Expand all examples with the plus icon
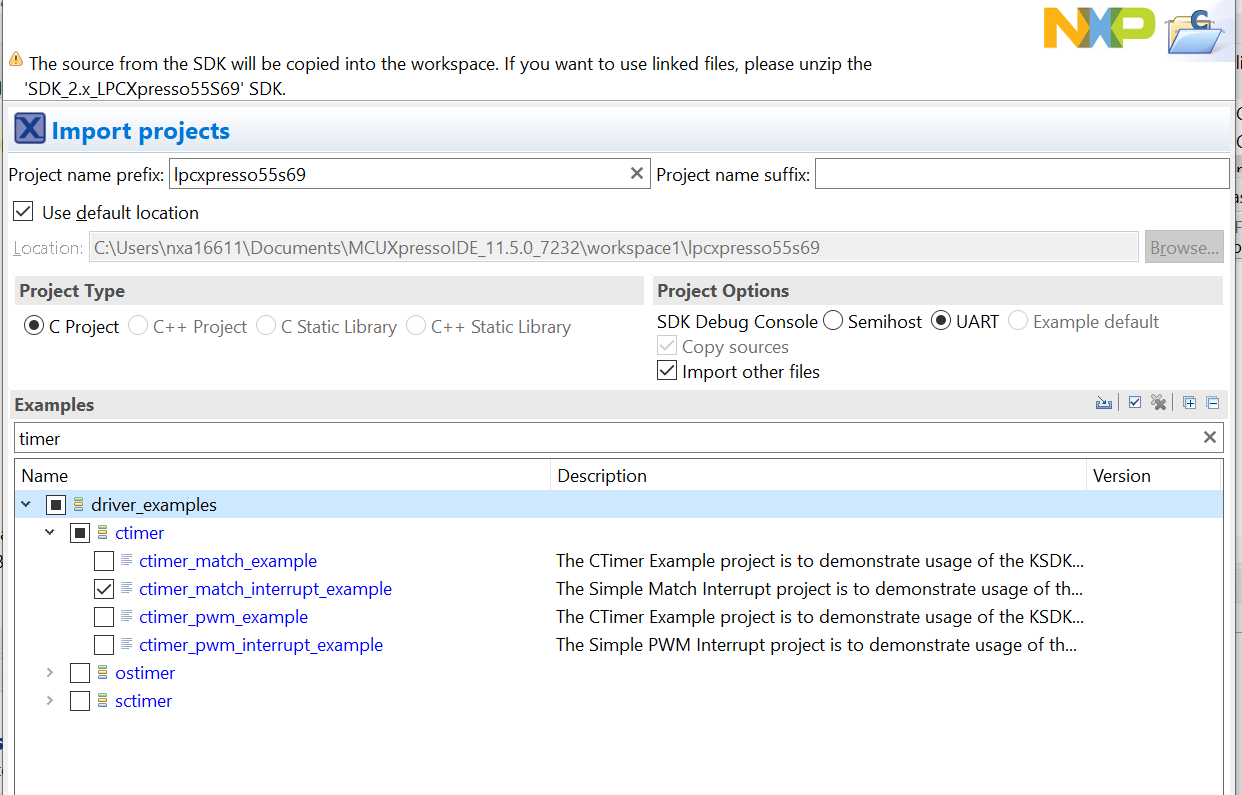The height and width of the screenshot is (795, 1242). coord(1189,403)
